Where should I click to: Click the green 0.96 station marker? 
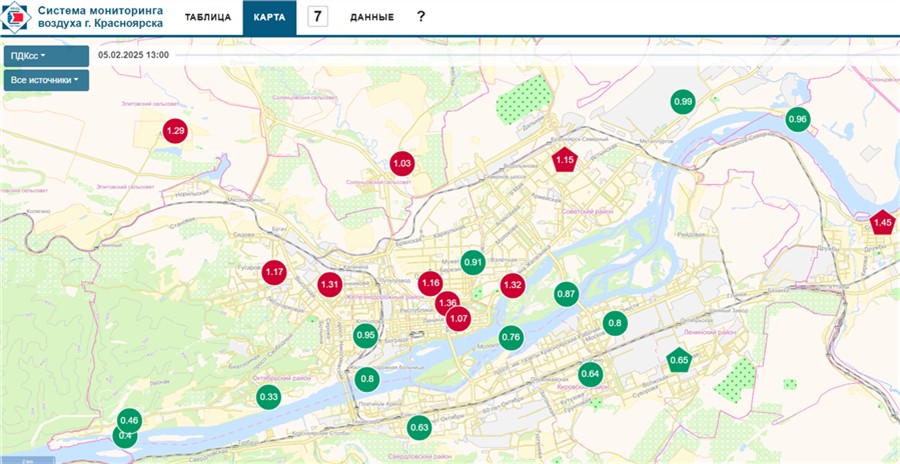click(797, 120)
